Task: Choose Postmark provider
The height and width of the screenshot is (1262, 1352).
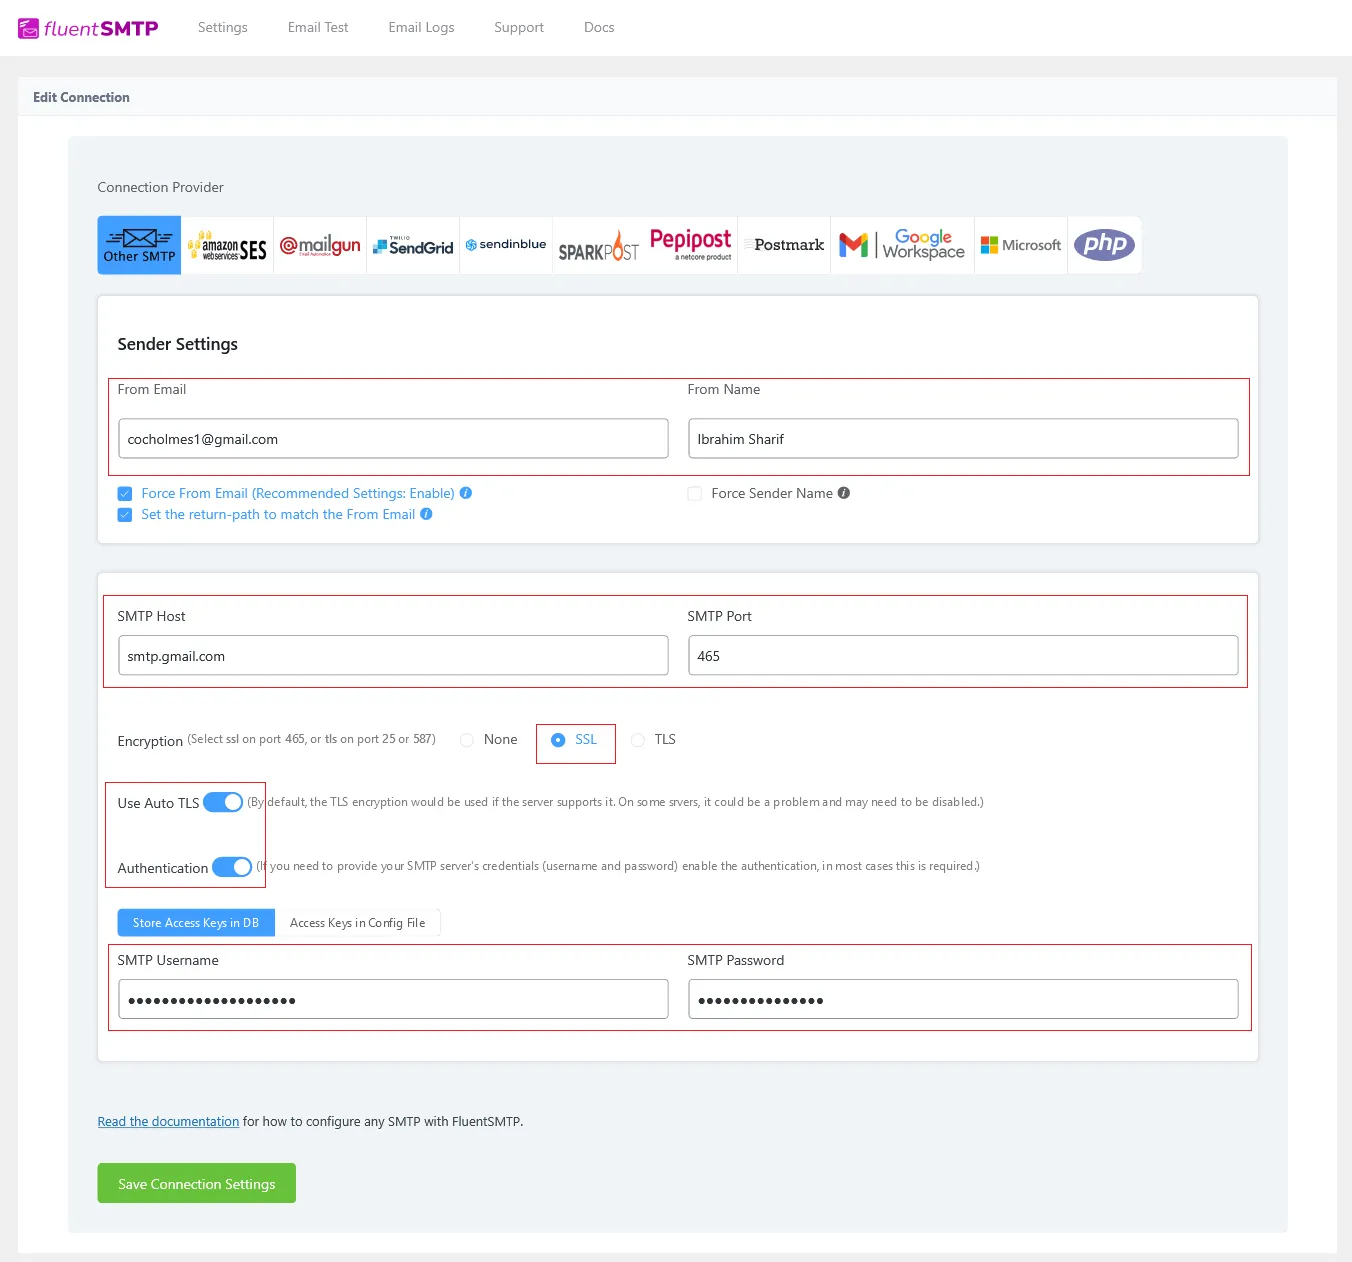Action: pos(784,245)
